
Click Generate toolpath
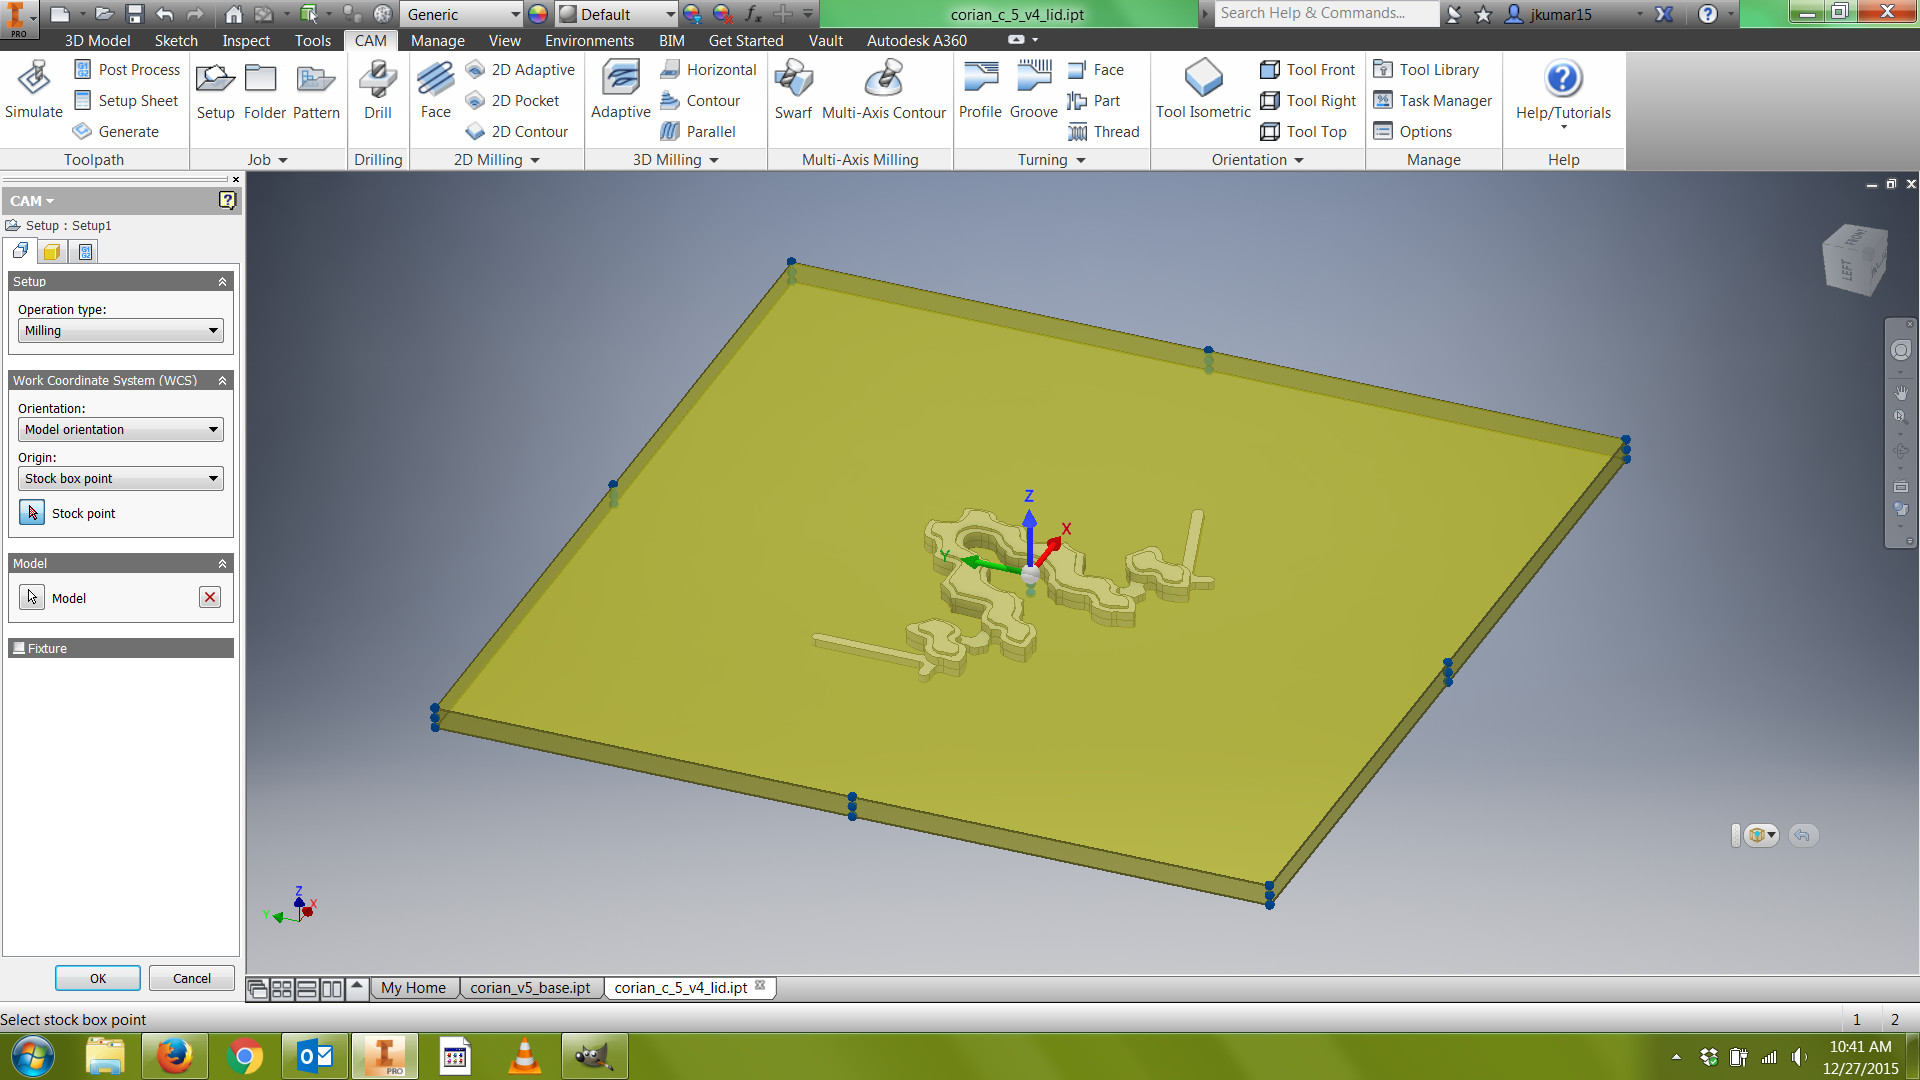116,132
